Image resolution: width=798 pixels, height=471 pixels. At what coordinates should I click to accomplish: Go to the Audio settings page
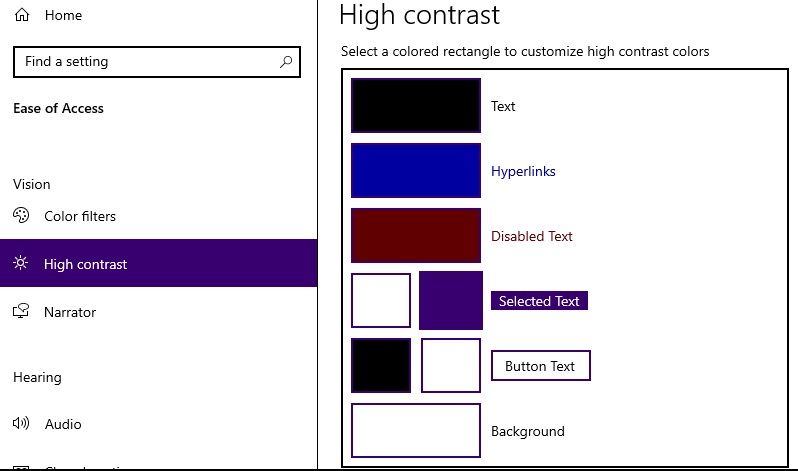[63, 424]
